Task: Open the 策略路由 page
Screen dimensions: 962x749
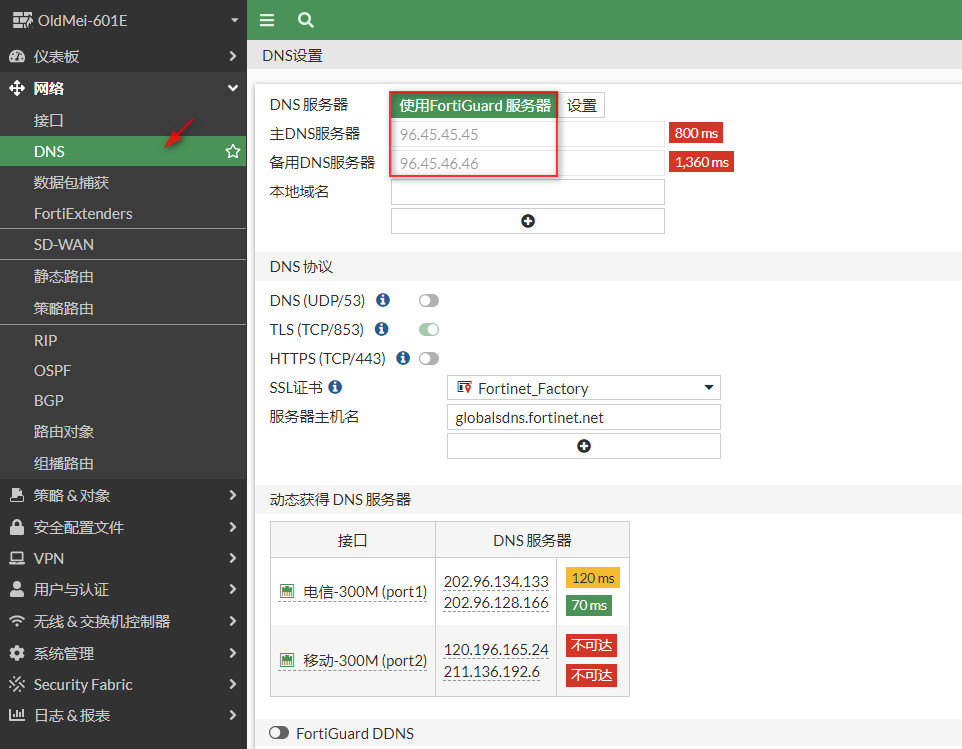Action: (123, 308)
